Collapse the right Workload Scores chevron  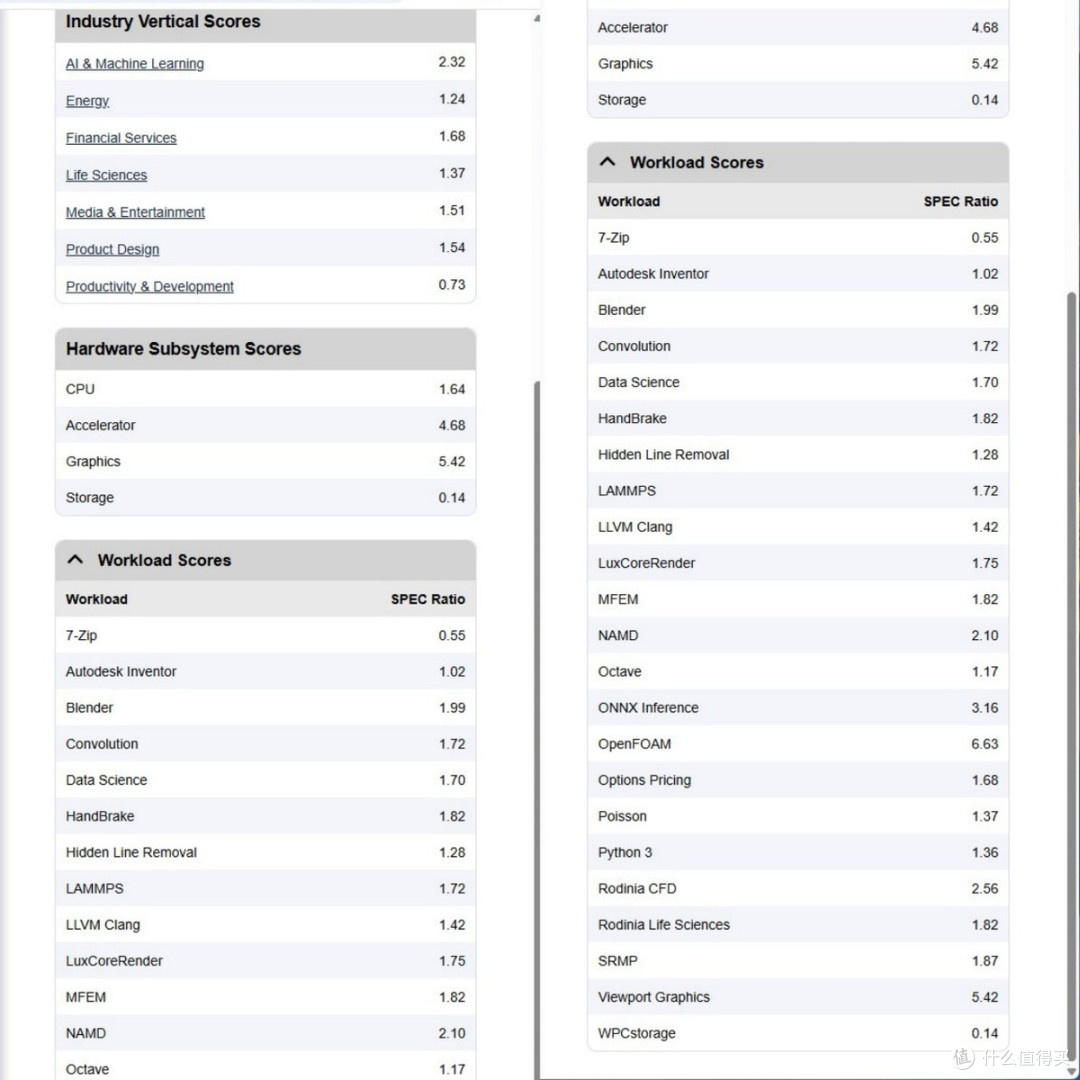pos(608,162)
